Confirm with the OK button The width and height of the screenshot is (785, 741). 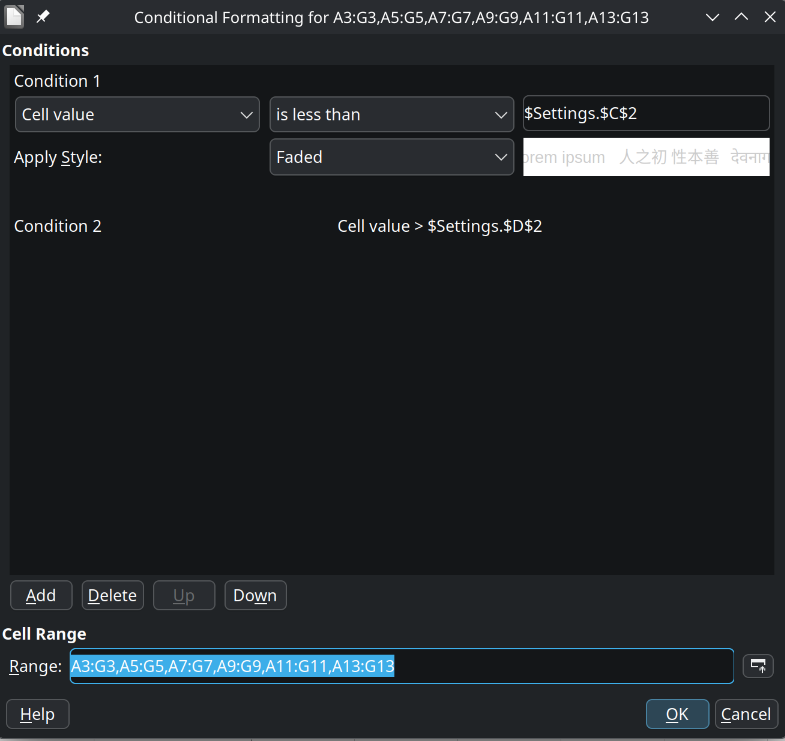click(677, 714)
